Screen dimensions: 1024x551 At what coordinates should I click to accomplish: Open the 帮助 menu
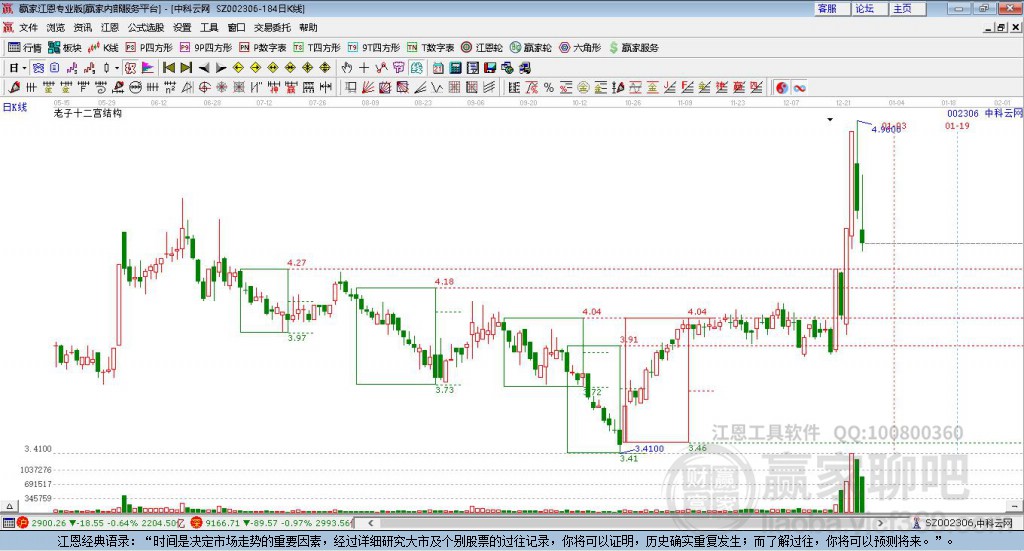tap(308, 27)
